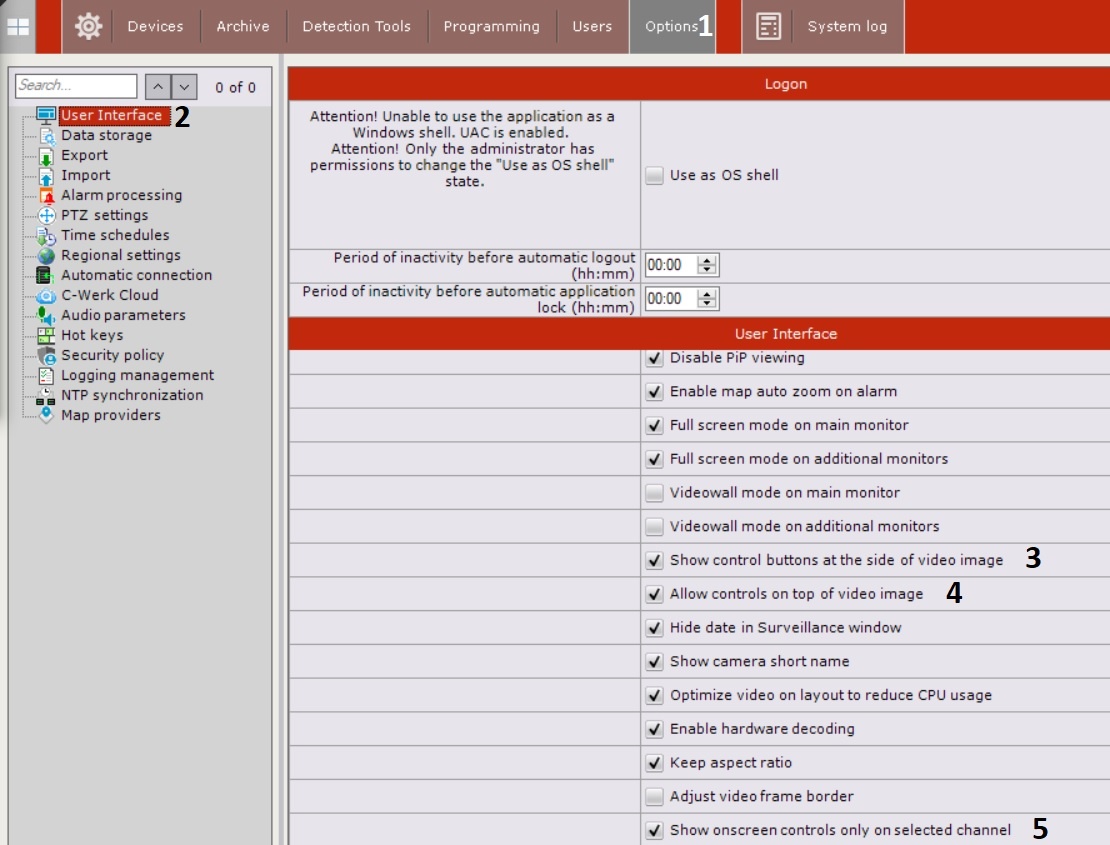Switch to the Devices tab
The image size is (1110, 845).
[156, 27]
